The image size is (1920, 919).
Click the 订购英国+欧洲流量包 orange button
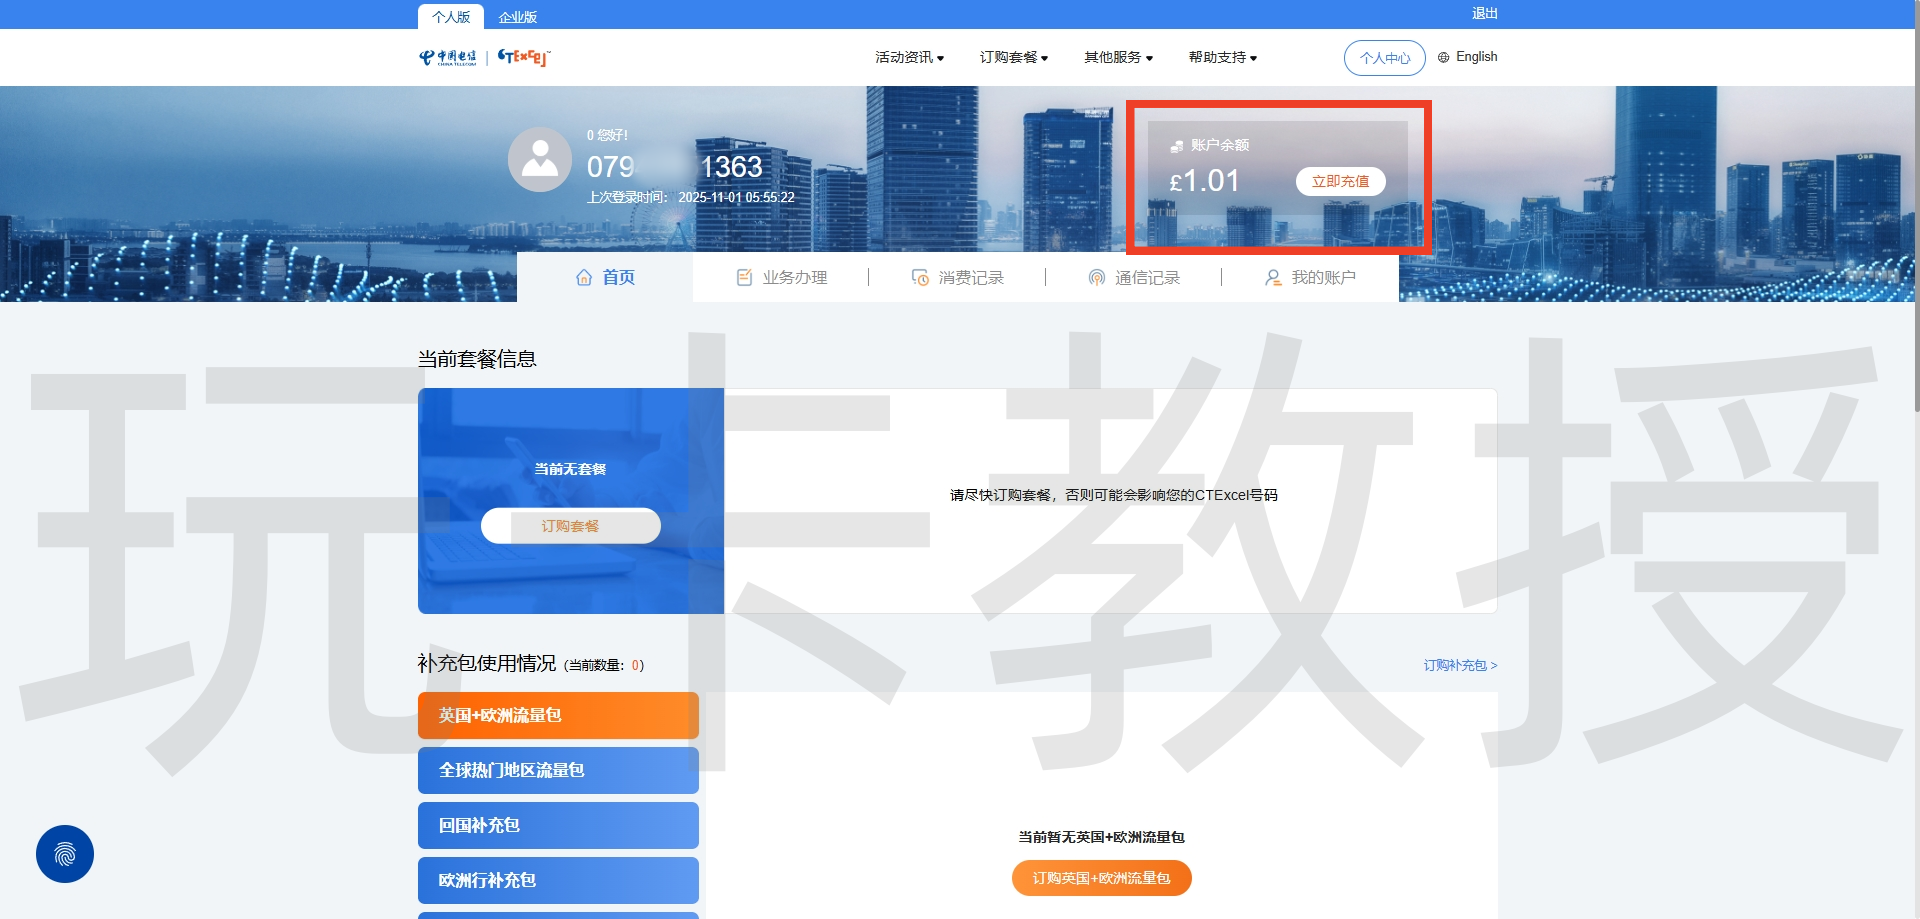(x=1101, y=877)
